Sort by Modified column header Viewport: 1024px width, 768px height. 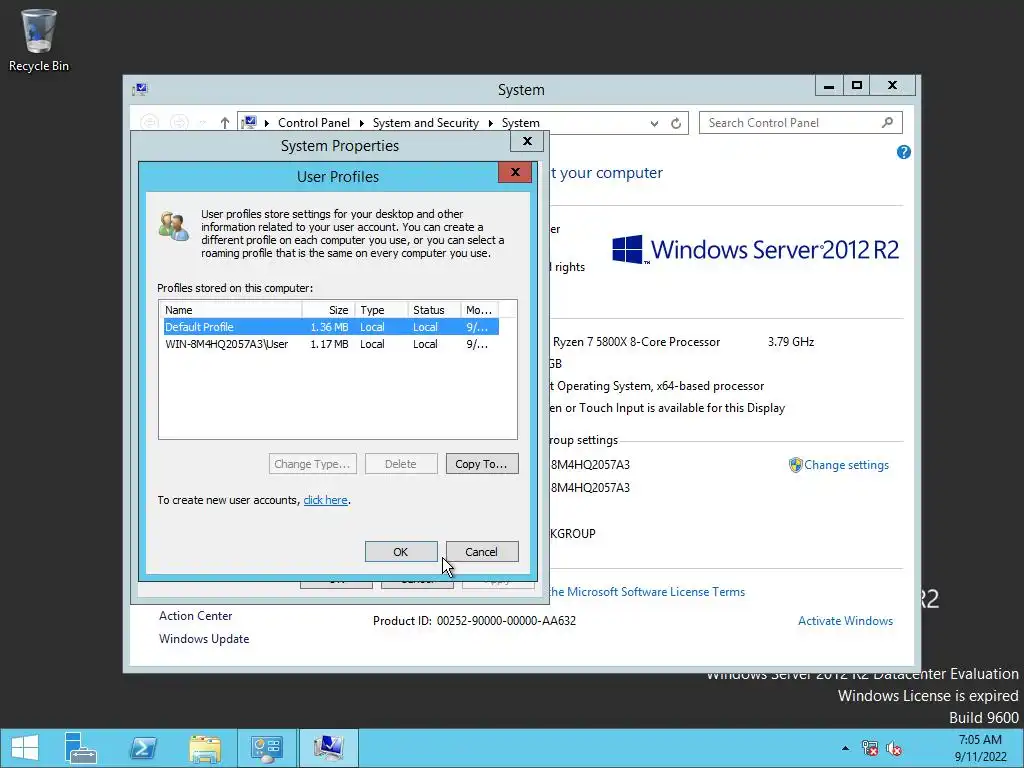point(480,310)
